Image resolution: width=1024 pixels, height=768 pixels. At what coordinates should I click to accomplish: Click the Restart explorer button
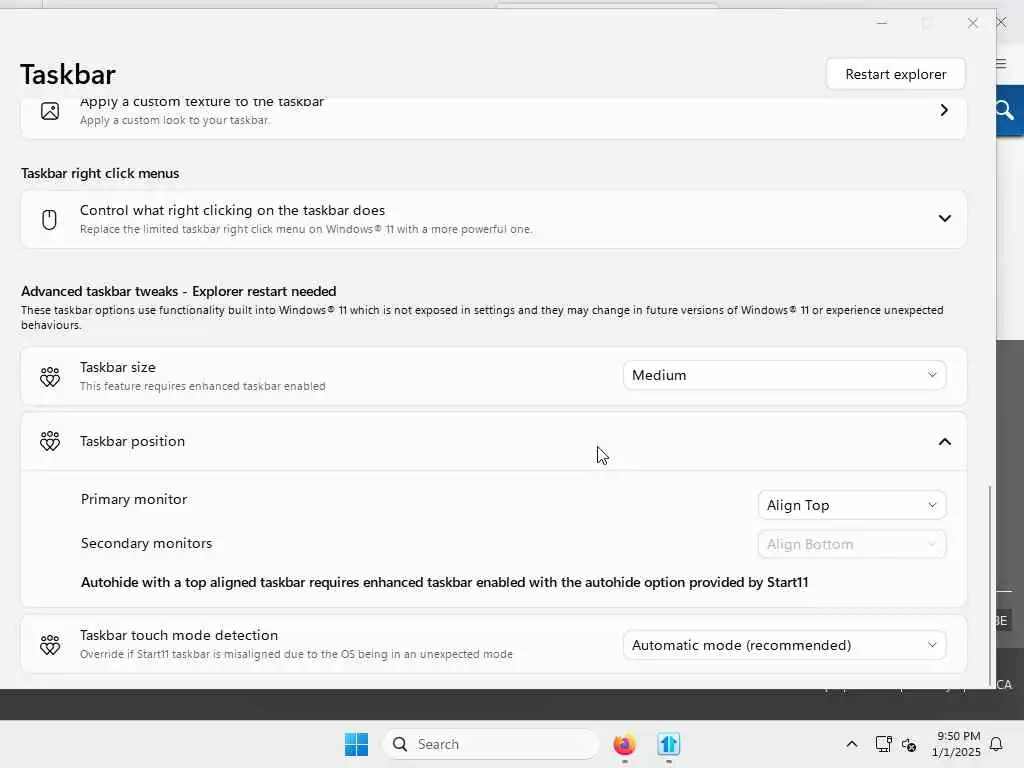tap(895, 74)
